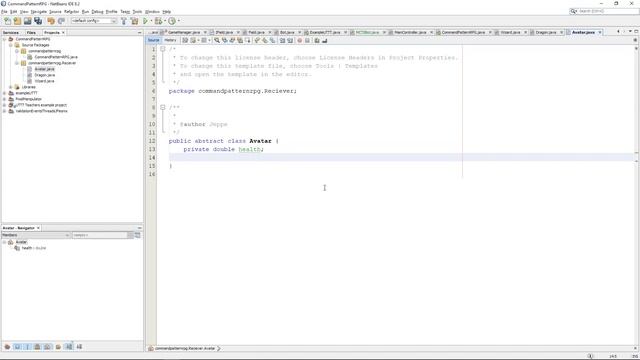This screenshot has width=640, height=360.
Task: Click the Avatar class icon in Navigator
Action: 11,242
